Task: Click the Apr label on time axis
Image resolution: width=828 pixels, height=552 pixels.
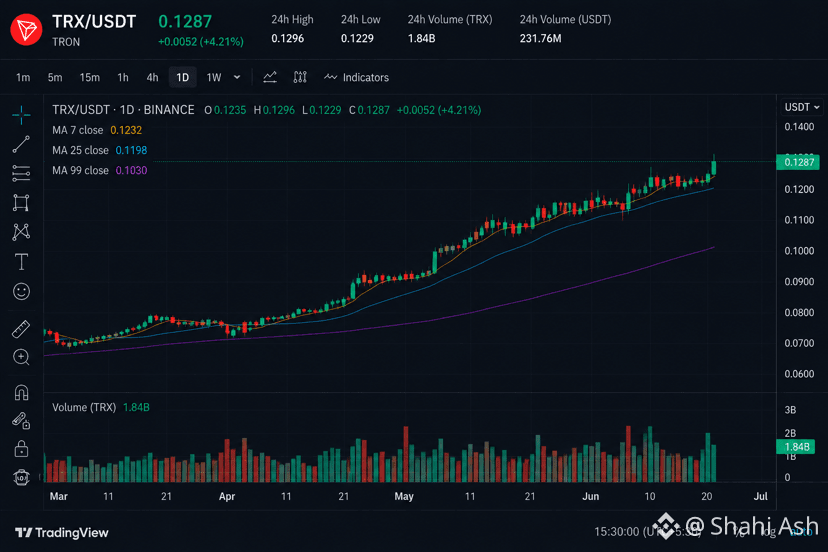Action: (227, 497)
